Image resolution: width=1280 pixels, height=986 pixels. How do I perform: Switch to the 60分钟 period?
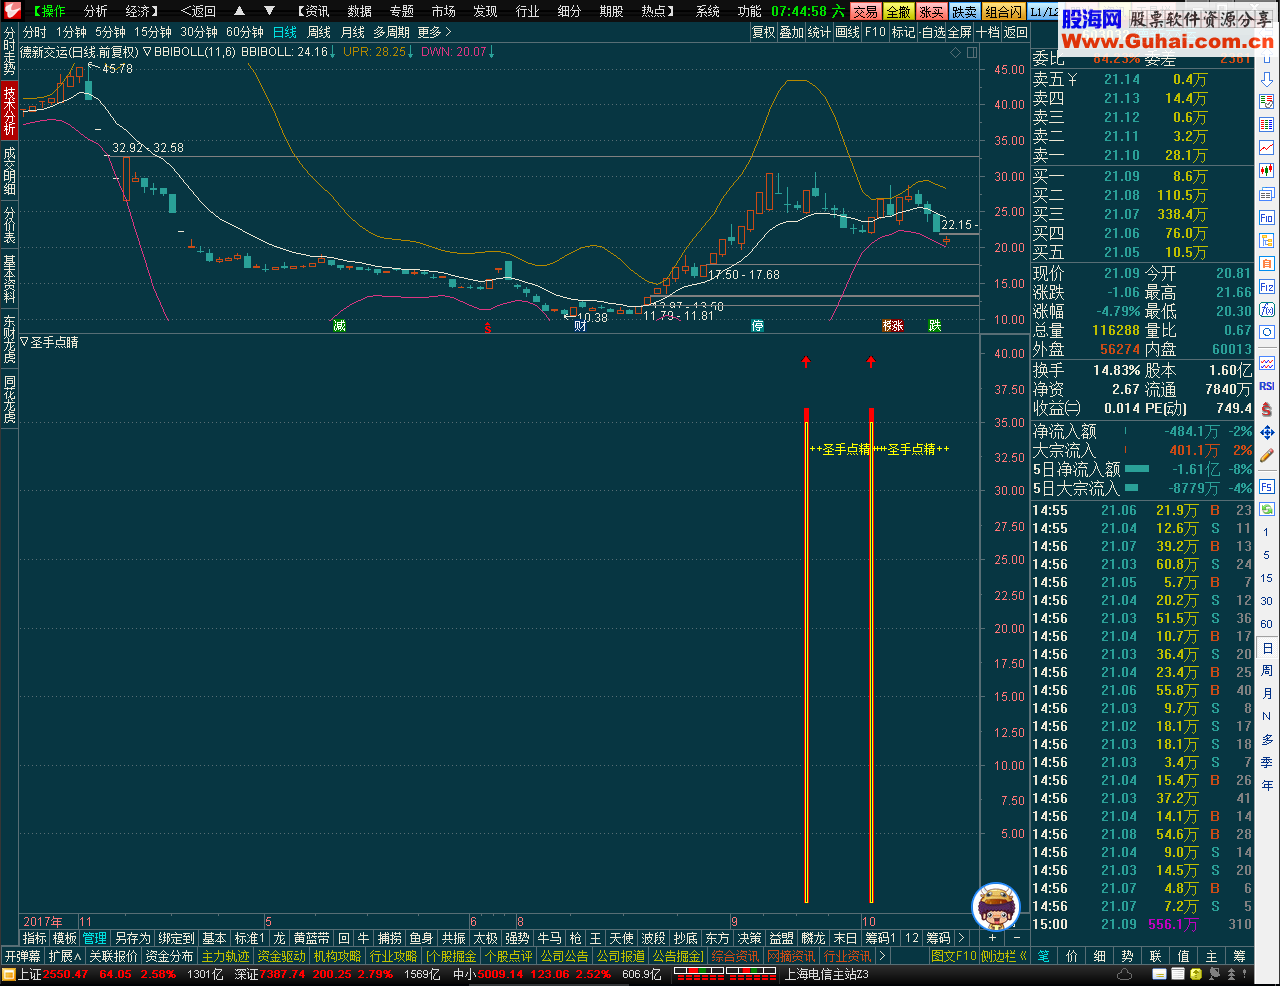point(245,32)
